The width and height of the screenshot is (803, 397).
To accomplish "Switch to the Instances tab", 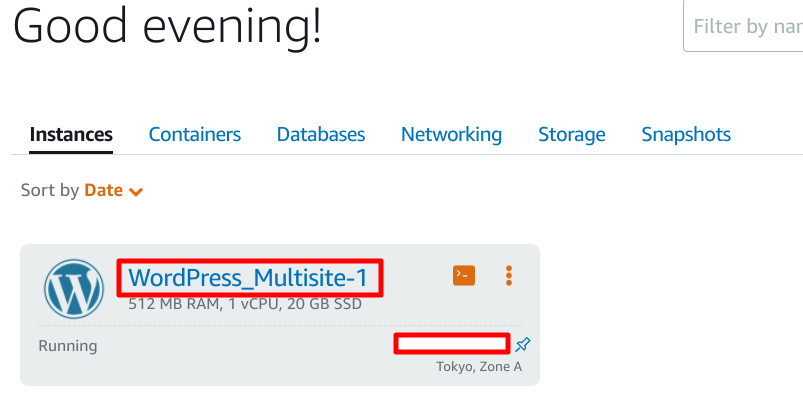I will pyautogui.click(x=71, y=134).
